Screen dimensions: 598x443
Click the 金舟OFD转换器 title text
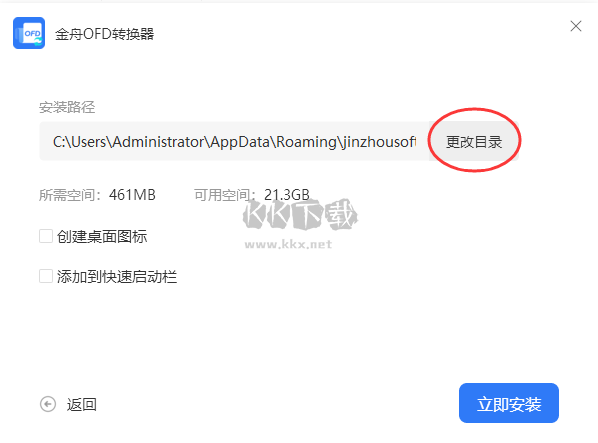(104, 34)
